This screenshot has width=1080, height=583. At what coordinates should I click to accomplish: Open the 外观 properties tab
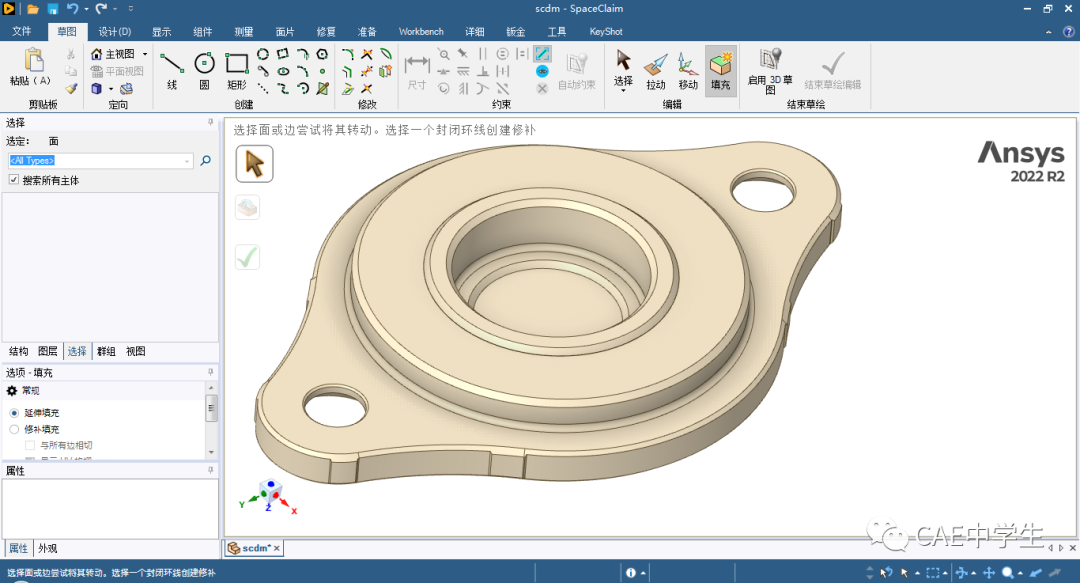[x=48, y=549]
